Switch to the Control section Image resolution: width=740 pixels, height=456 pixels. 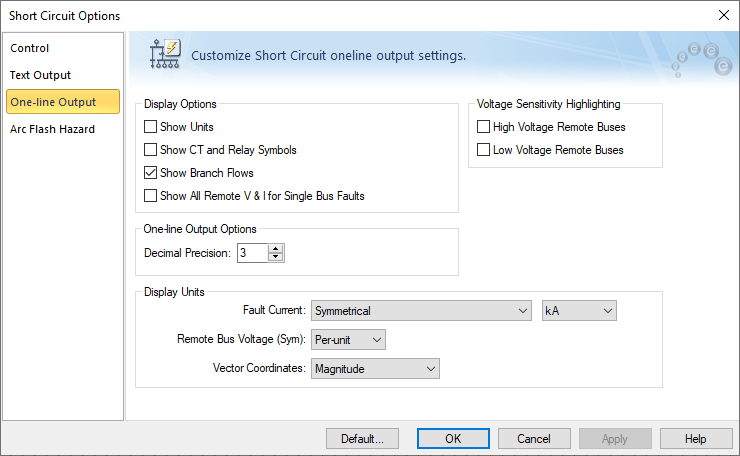click(x=30, y=48)
